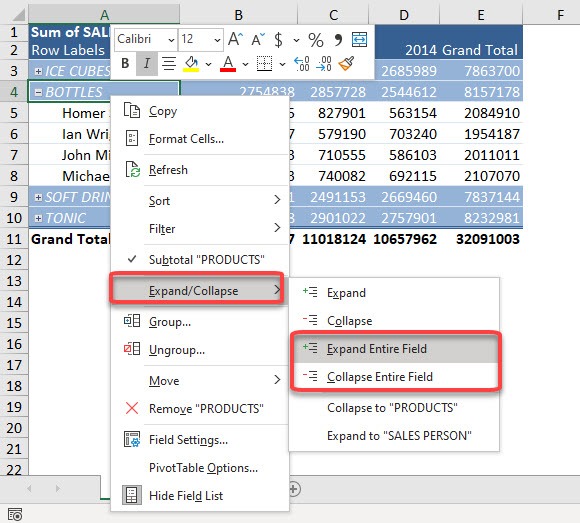Collapse the BOTTLES row group
580x523 pixels.
(38, 92)
